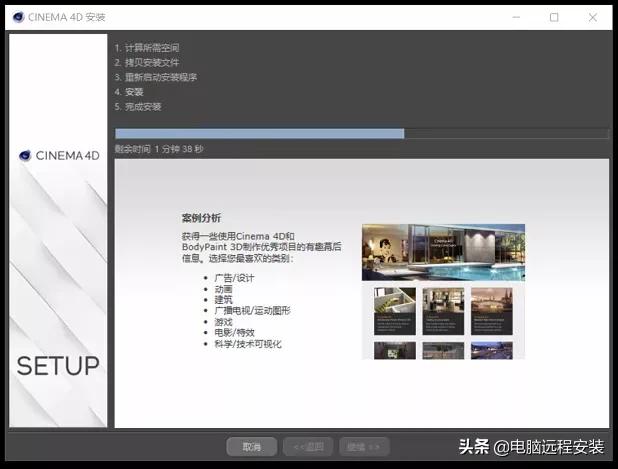
Task: Click the SETUP text in sidebar
Action: tap(58, 366)
